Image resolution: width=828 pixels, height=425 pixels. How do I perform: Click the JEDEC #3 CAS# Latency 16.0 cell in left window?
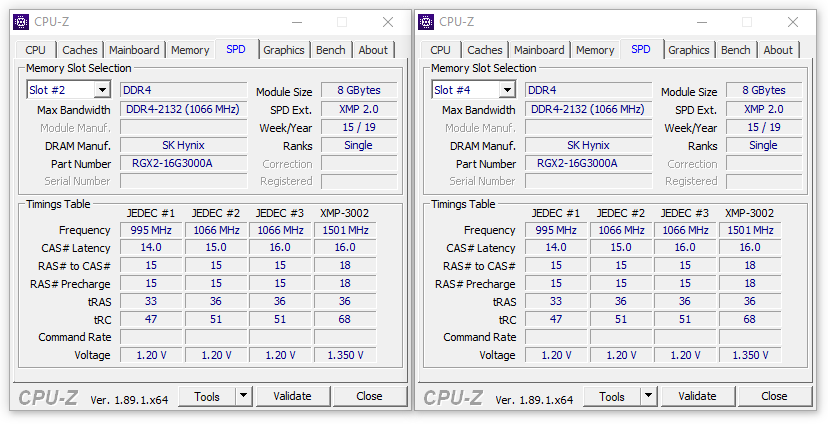coord(280,247)
